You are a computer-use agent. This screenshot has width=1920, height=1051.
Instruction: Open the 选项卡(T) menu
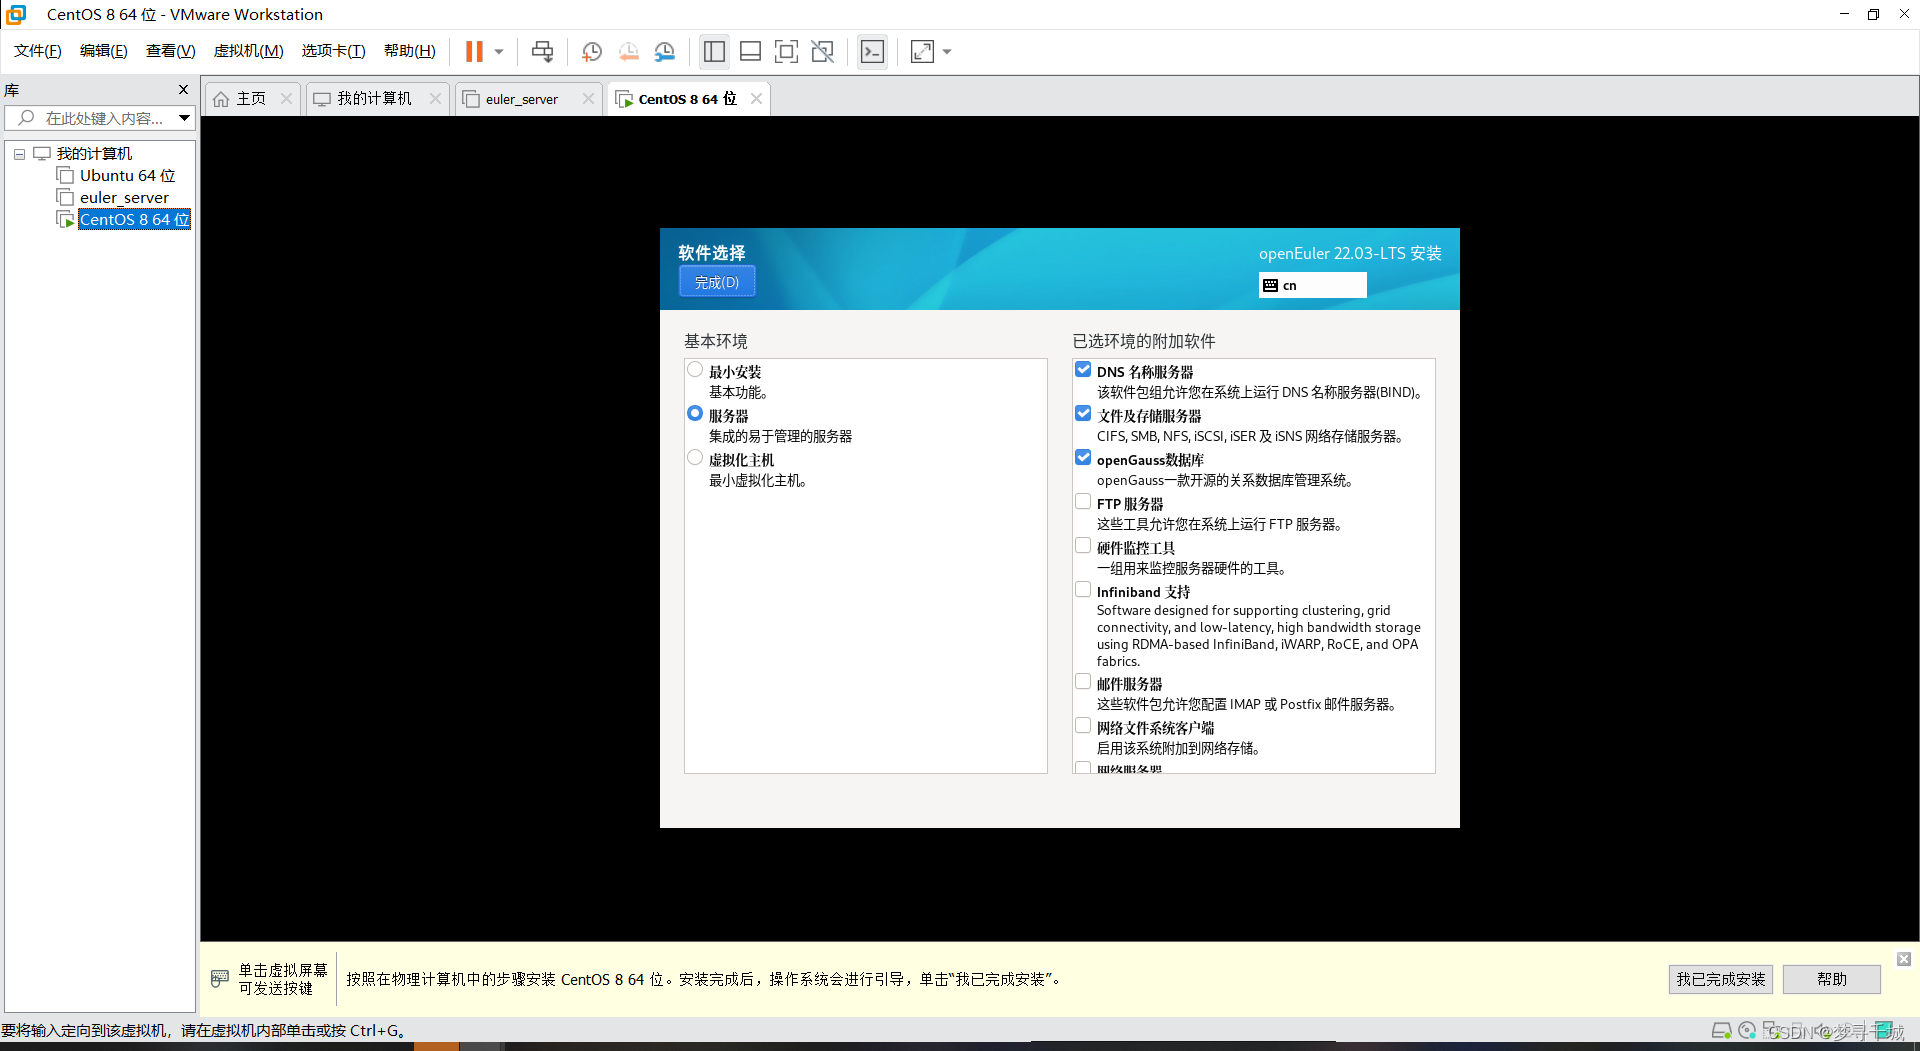point(334,51)
